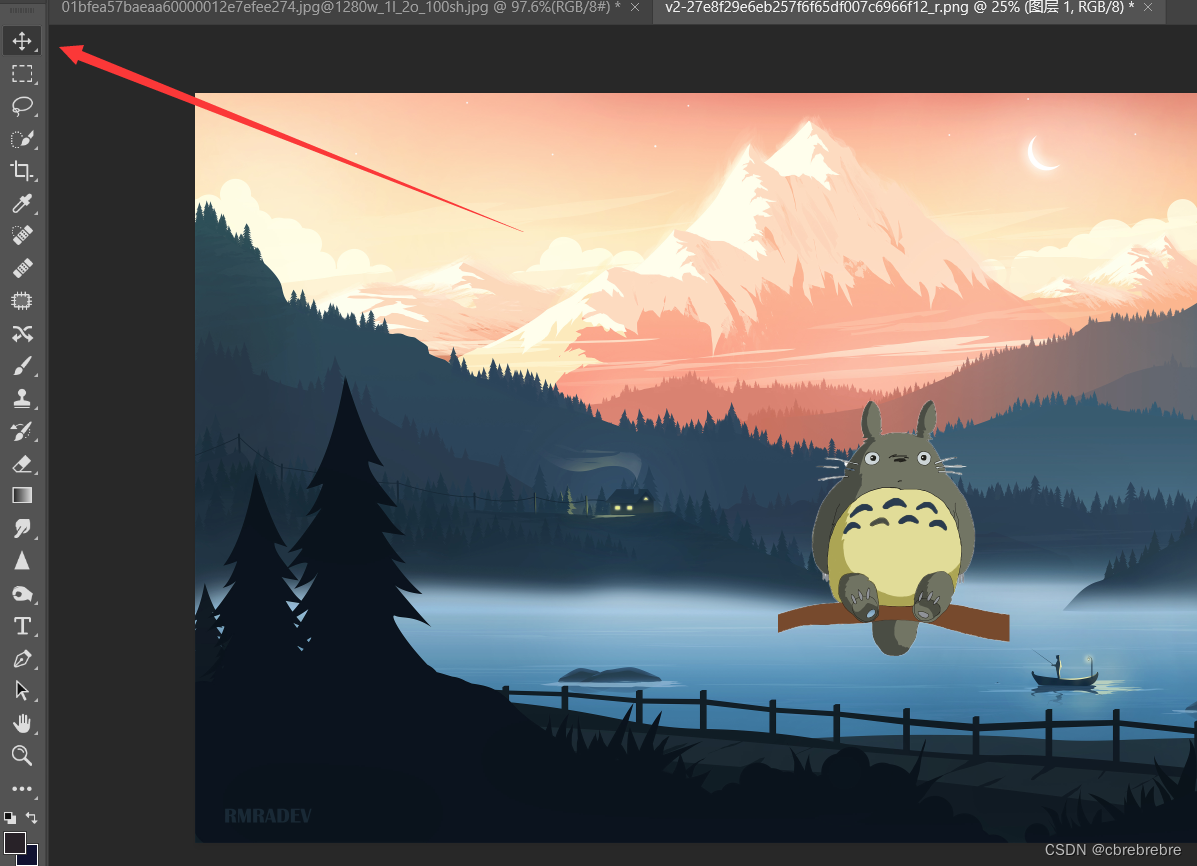Select the Path Selection arrow tool
Viewport: 1197px width, 866px height.
click(22, 690)
